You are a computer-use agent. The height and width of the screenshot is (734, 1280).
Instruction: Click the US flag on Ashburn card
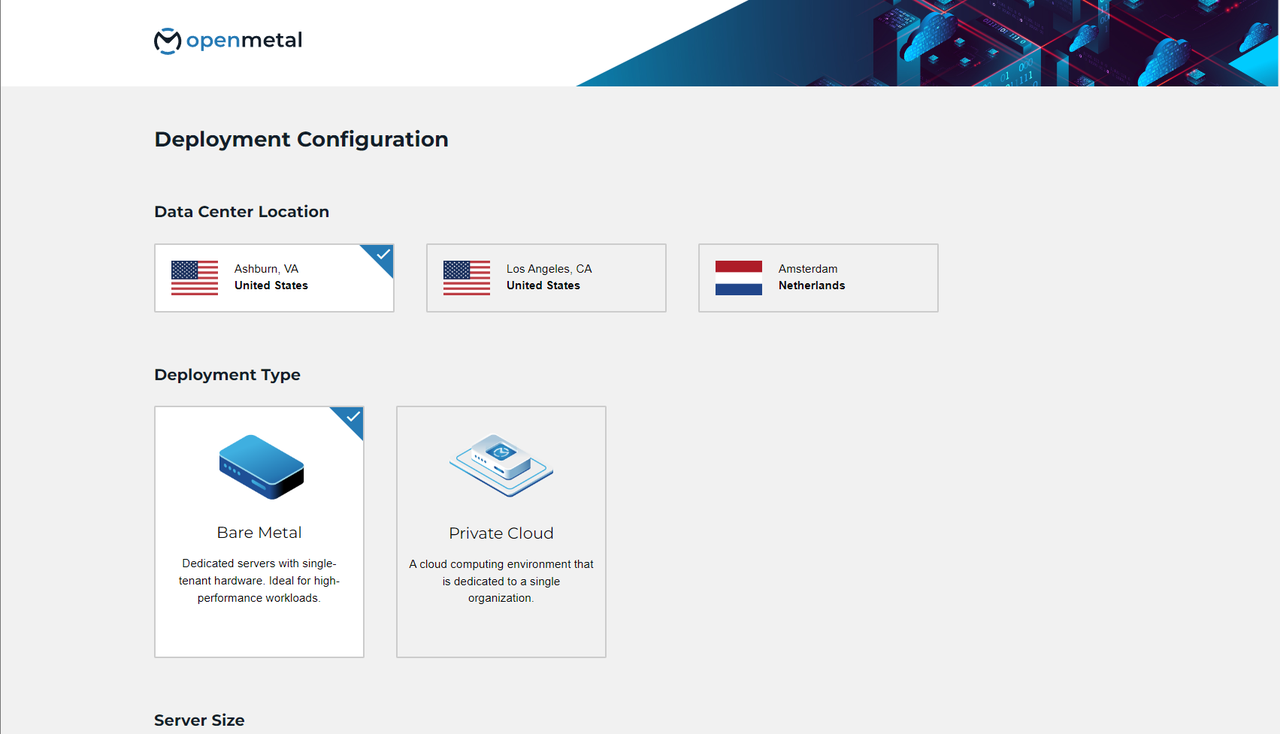(x=194, y=277)
